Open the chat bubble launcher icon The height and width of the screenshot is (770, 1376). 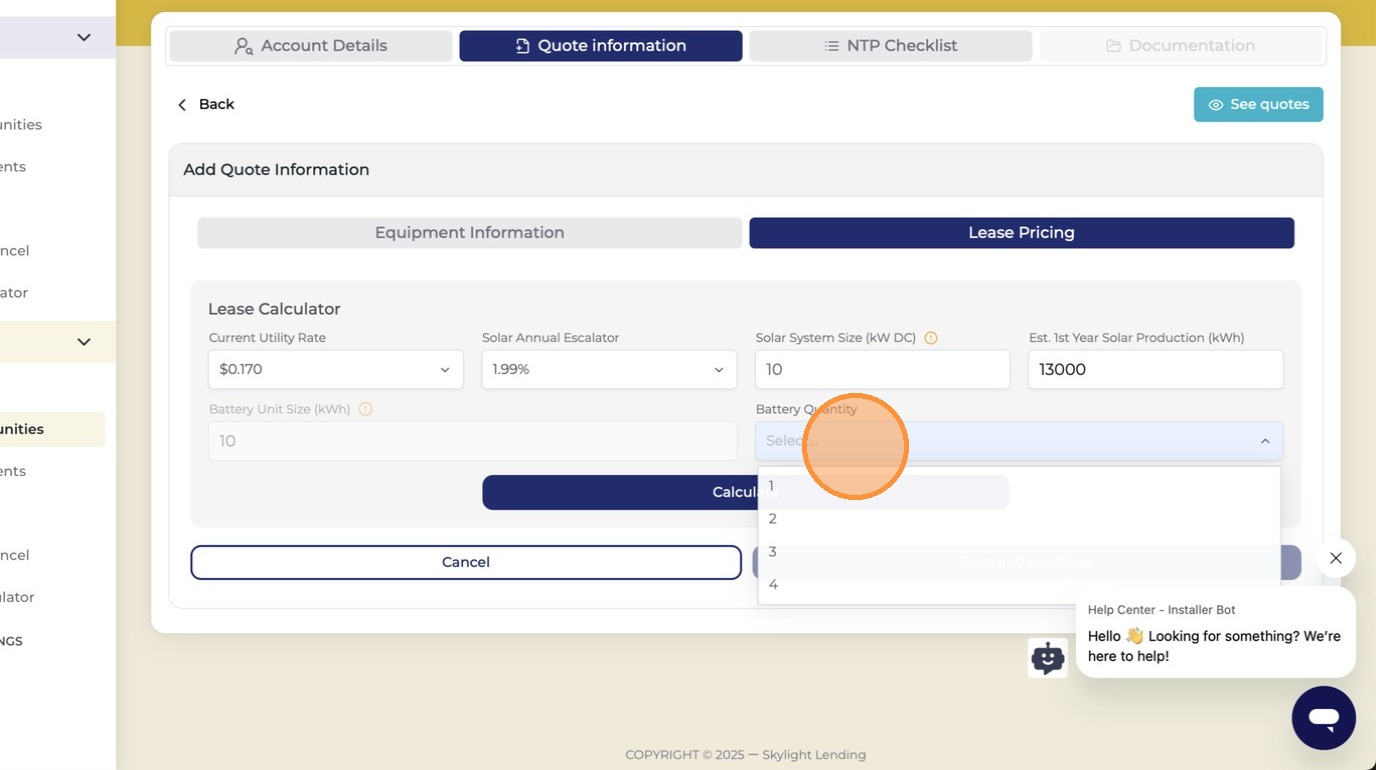(1323, 717)
